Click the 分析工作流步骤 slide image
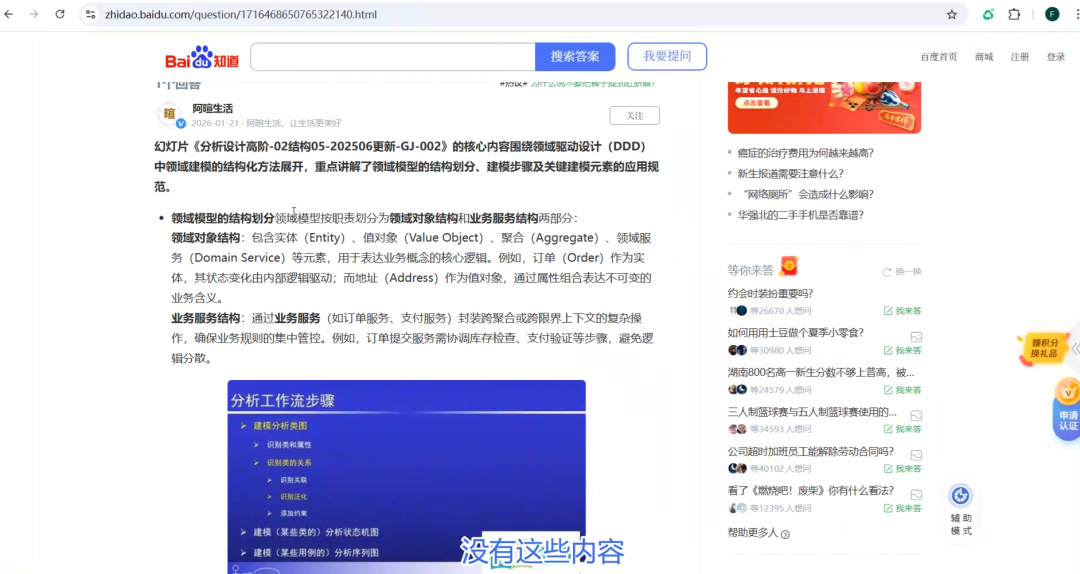This screenshot has height=574, width=1080. tap(406, 477)
